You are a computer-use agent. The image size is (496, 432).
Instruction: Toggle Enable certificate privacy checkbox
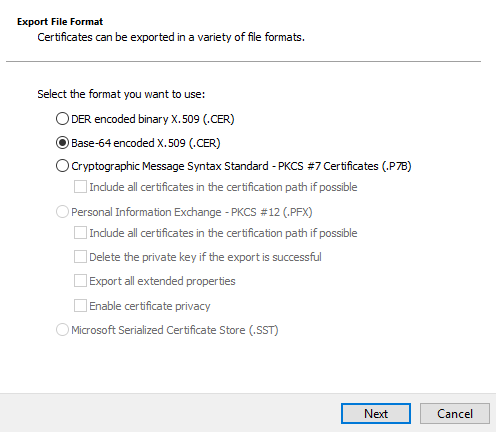point(80,305)
